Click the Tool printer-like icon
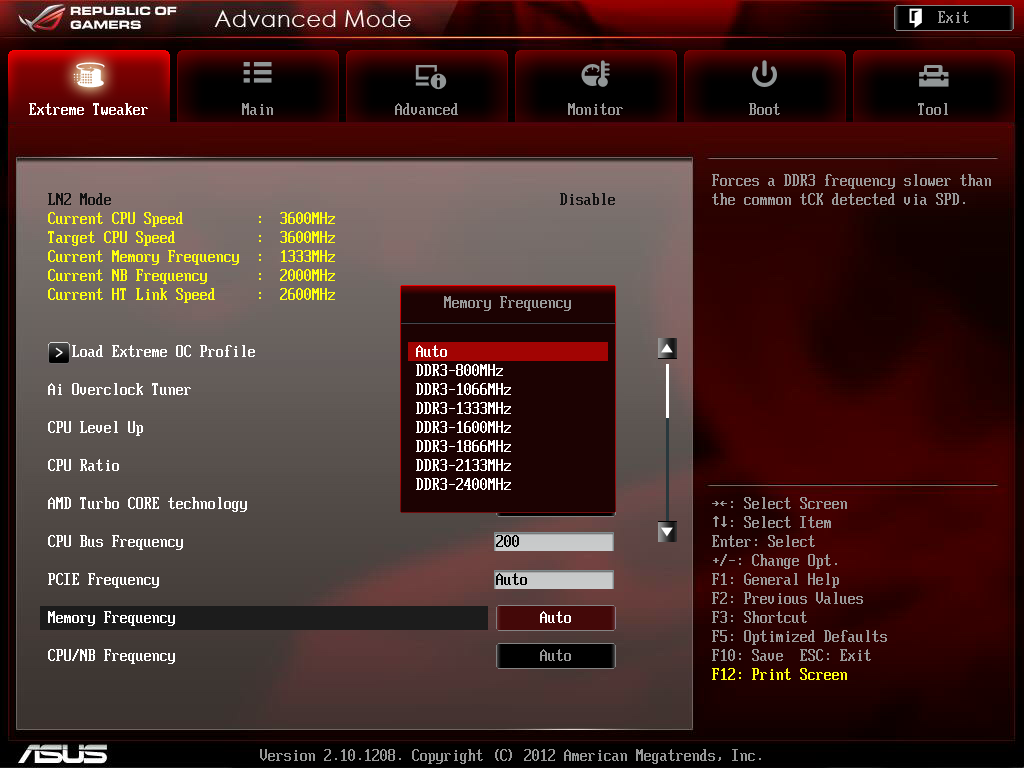Image resolution: width=1024 pixels, height=768 pixels. click(933, 76)
